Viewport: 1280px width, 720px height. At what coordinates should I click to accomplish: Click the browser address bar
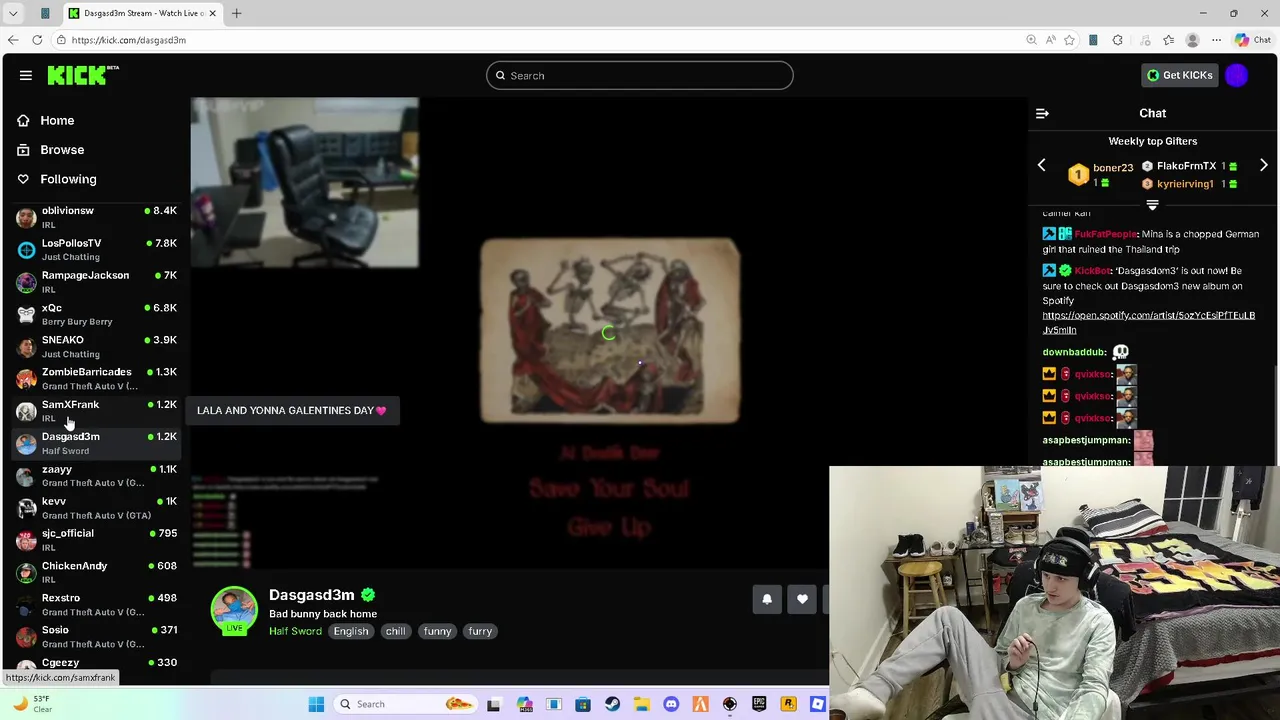[x=540, y=40]
